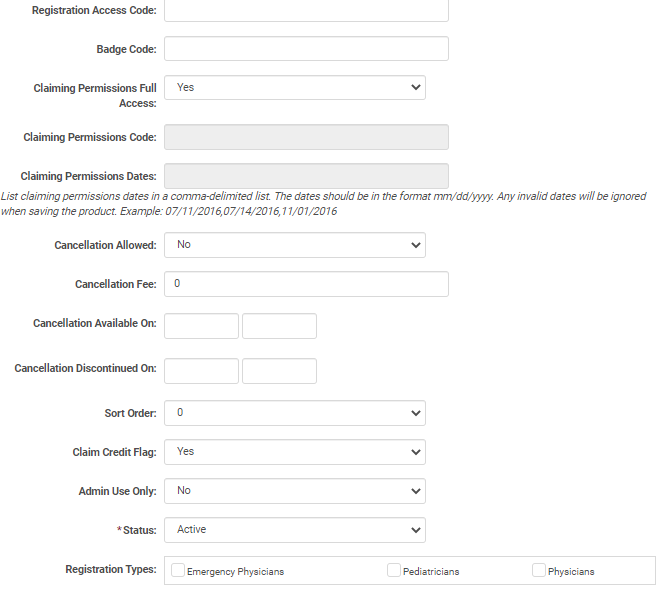
Task: Enable the Physicians registration type
Action: (539, 571)
